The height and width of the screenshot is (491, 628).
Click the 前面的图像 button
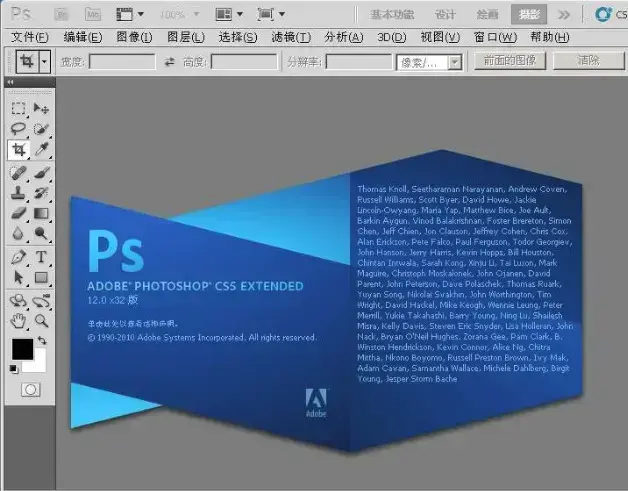pos(510,61)
